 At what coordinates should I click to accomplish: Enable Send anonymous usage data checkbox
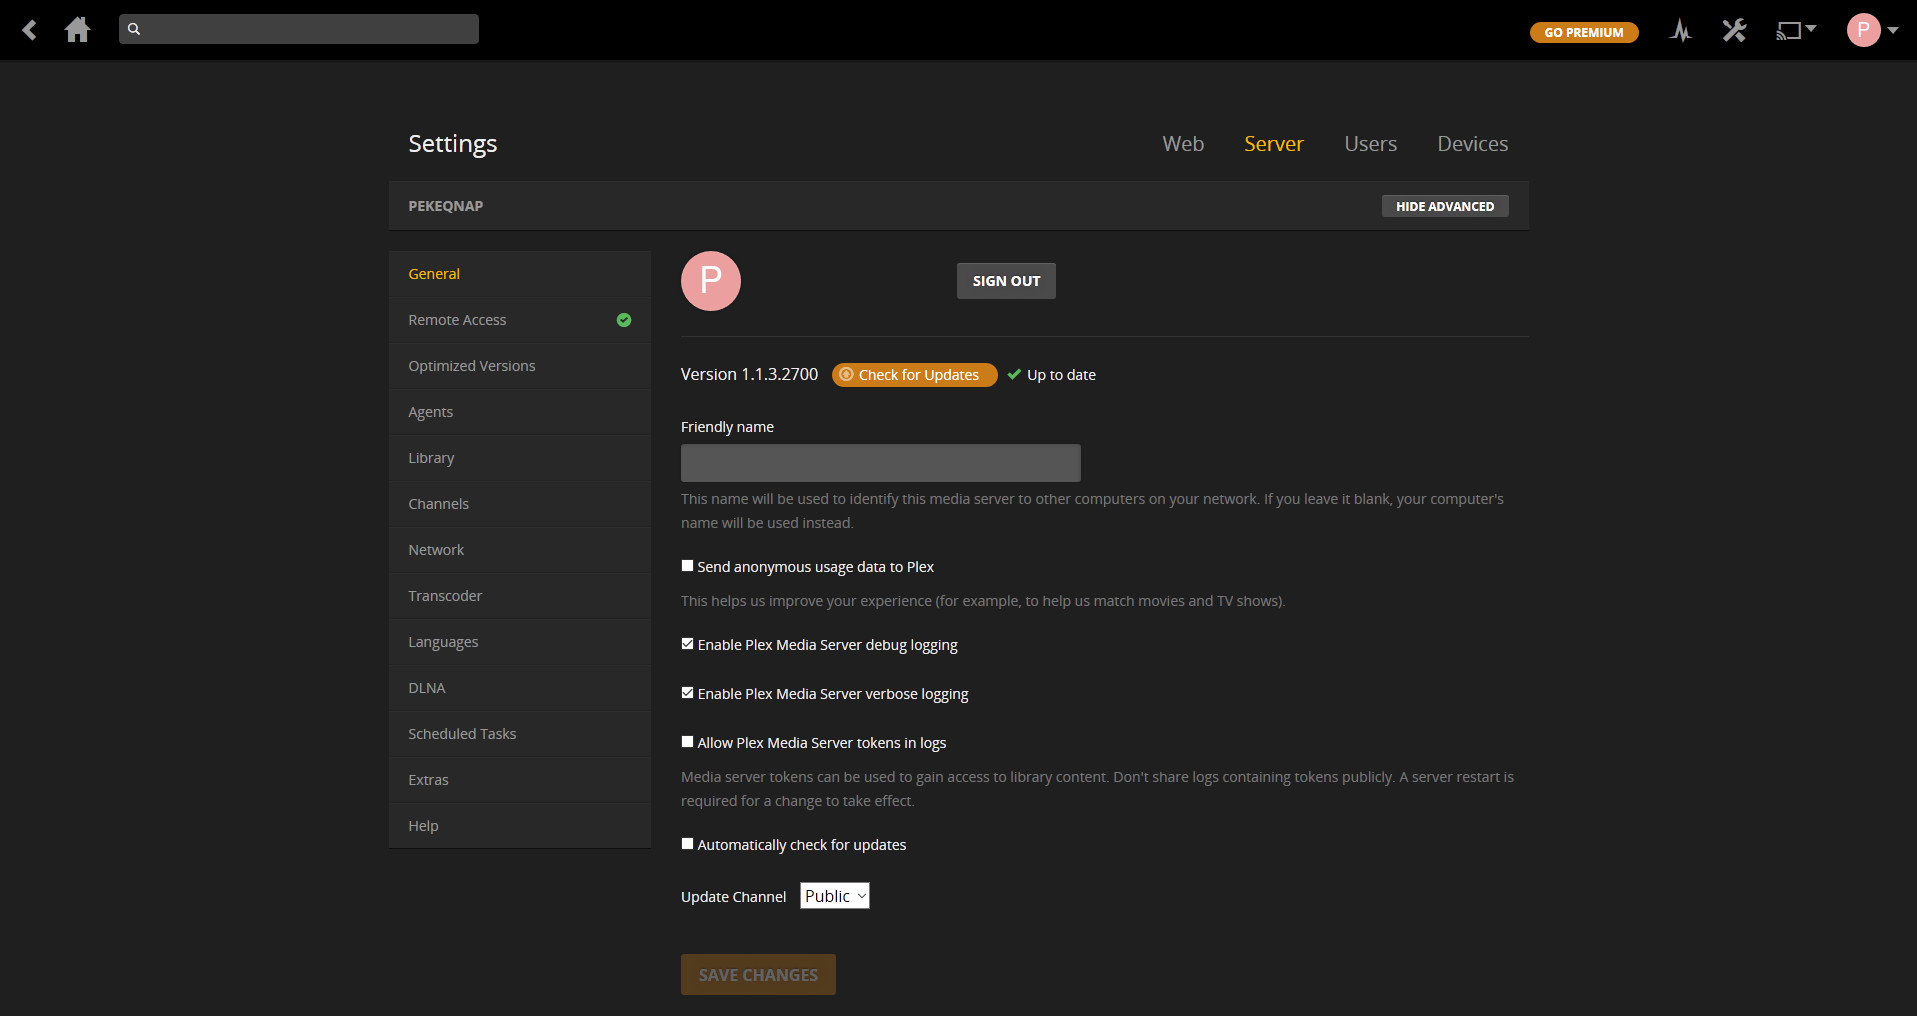tap(688, 566)
